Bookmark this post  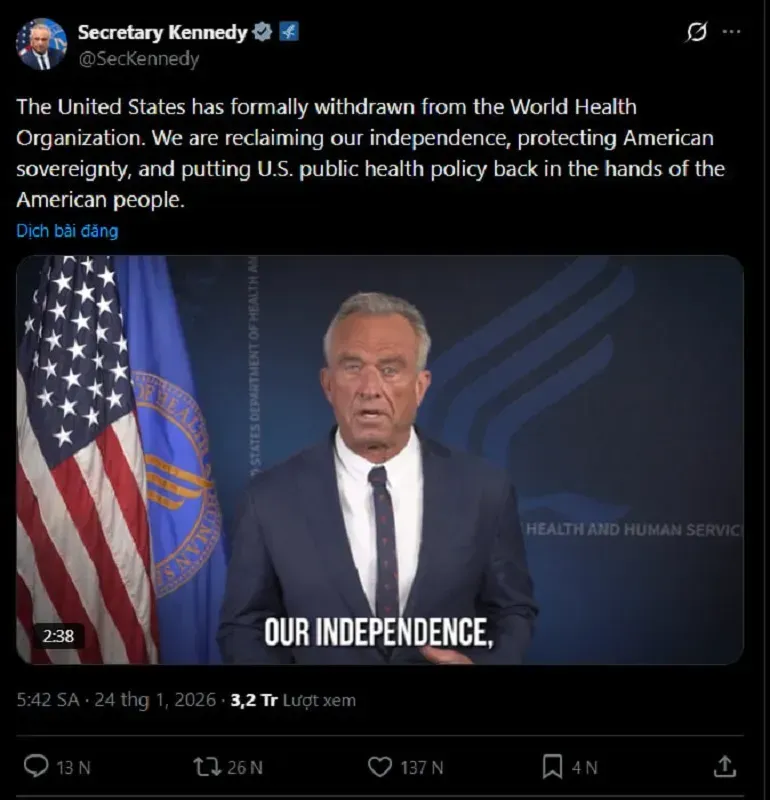[x=552, y=766]
